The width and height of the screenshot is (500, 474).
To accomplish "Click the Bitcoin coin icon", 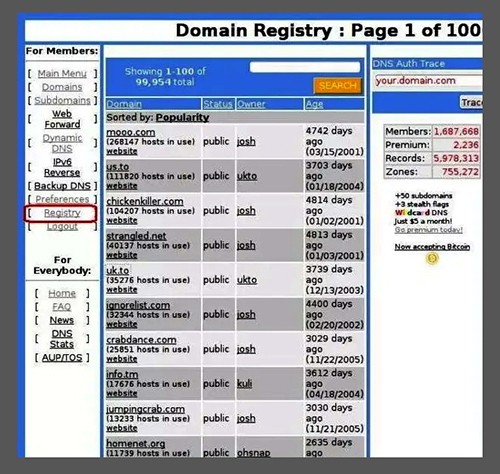I will [432, 258].
